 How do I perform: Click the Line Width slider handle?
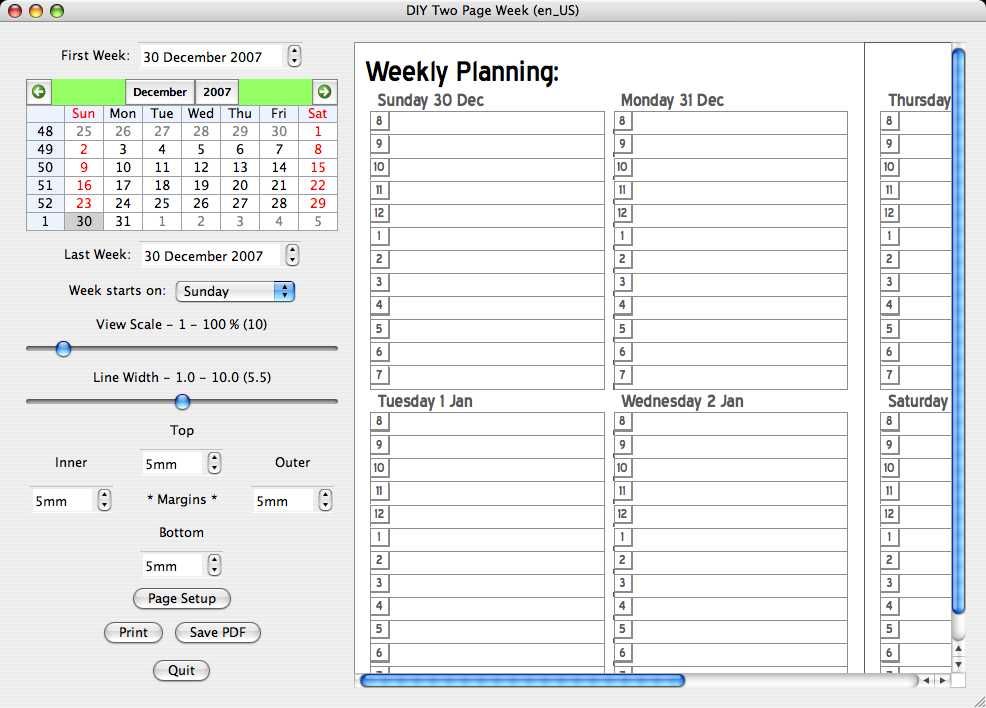click(x=182, y=402)
